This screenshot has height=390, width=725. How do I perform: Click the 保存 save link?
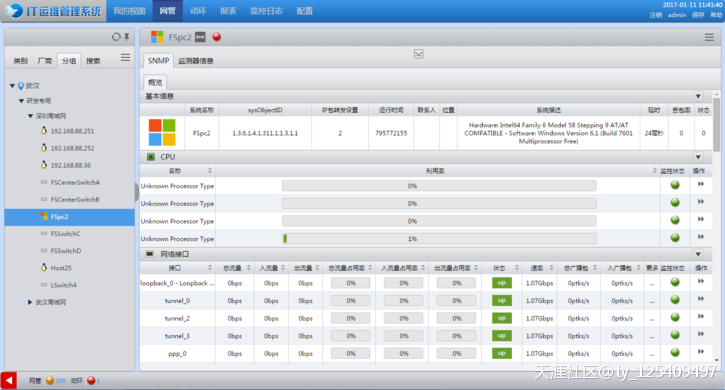click(698, 15)
